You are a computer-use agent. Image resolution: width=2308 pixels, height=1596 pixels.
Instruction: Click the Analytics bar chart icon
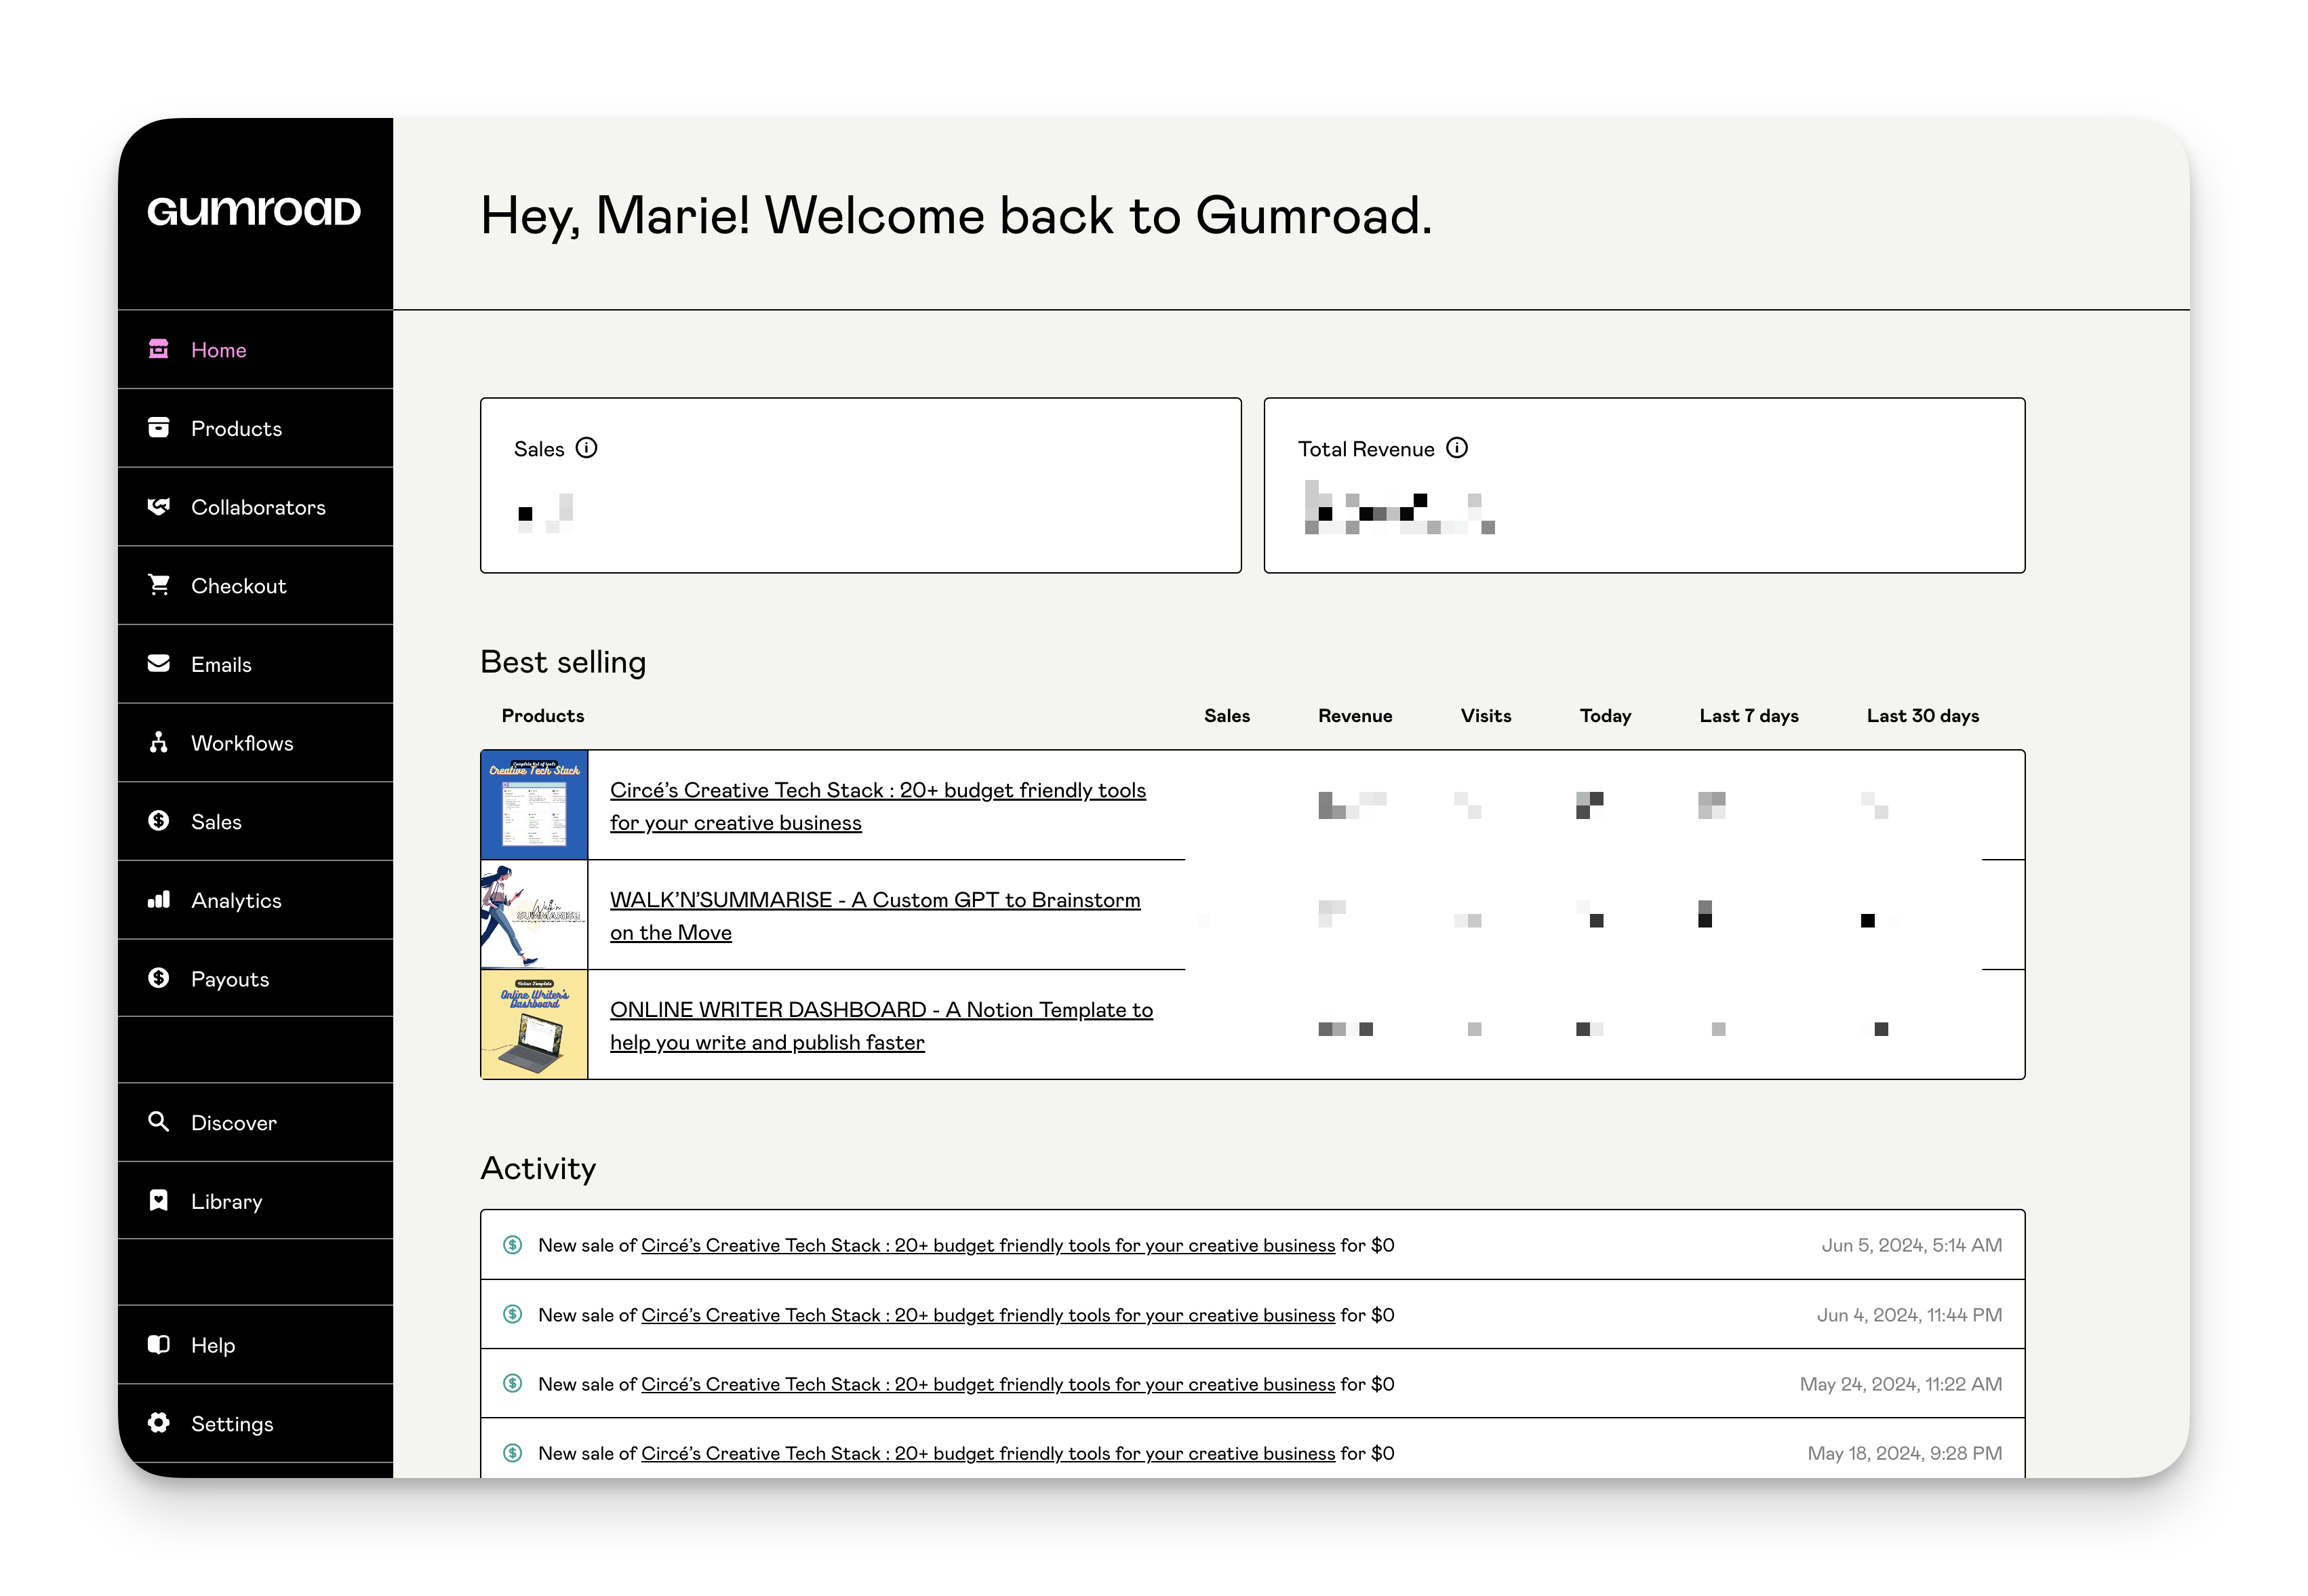(x=159, y=900)
